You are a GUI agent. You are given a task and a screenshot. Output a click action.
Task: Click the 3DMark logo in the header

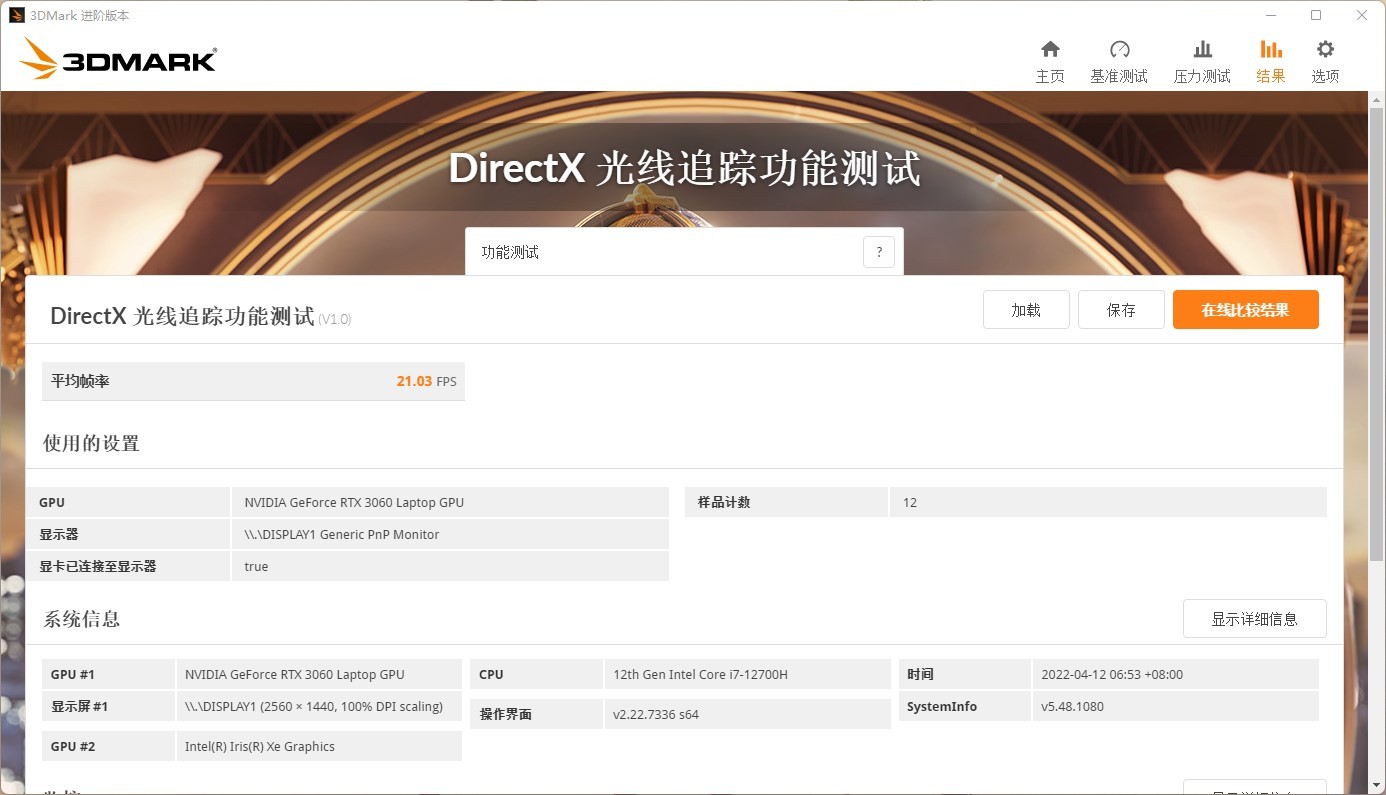click(x=118, y=59)
